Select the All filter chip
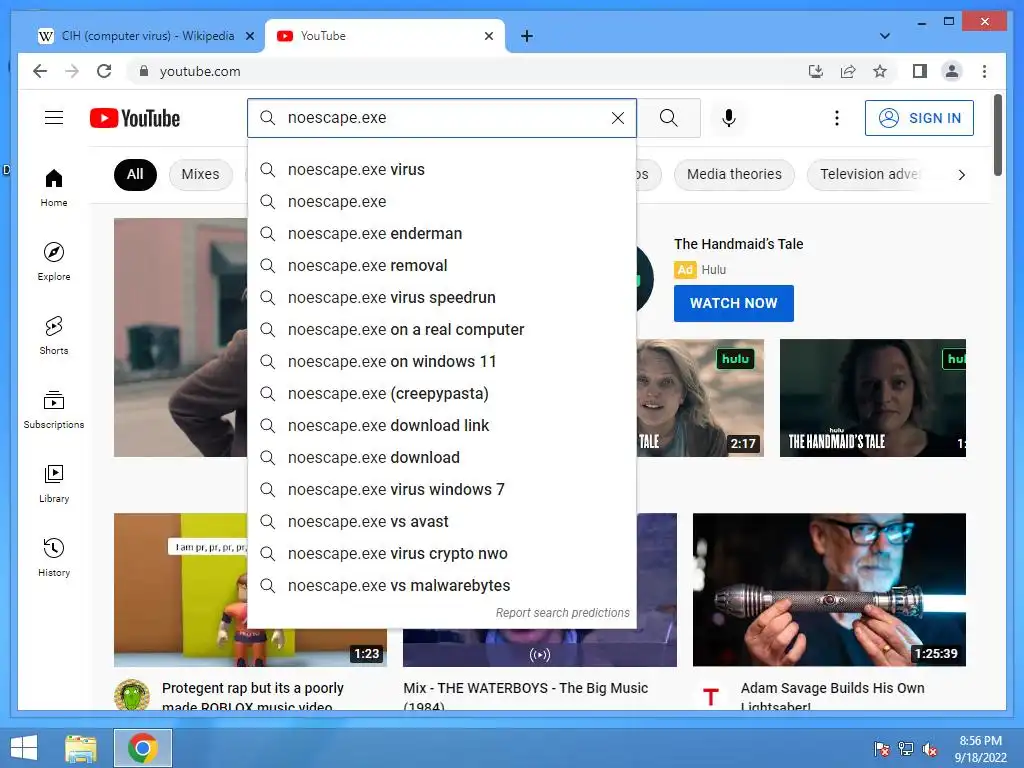 pos(135,174)
